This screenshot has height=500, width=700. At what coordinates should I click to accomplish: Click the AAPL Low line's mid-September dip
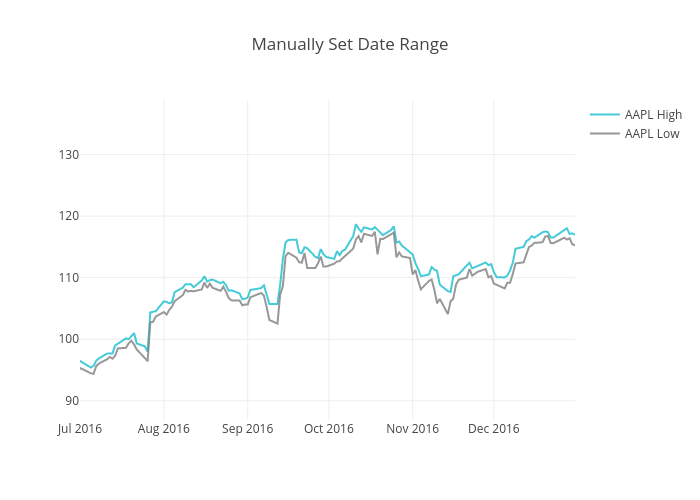tap(277, 324)
